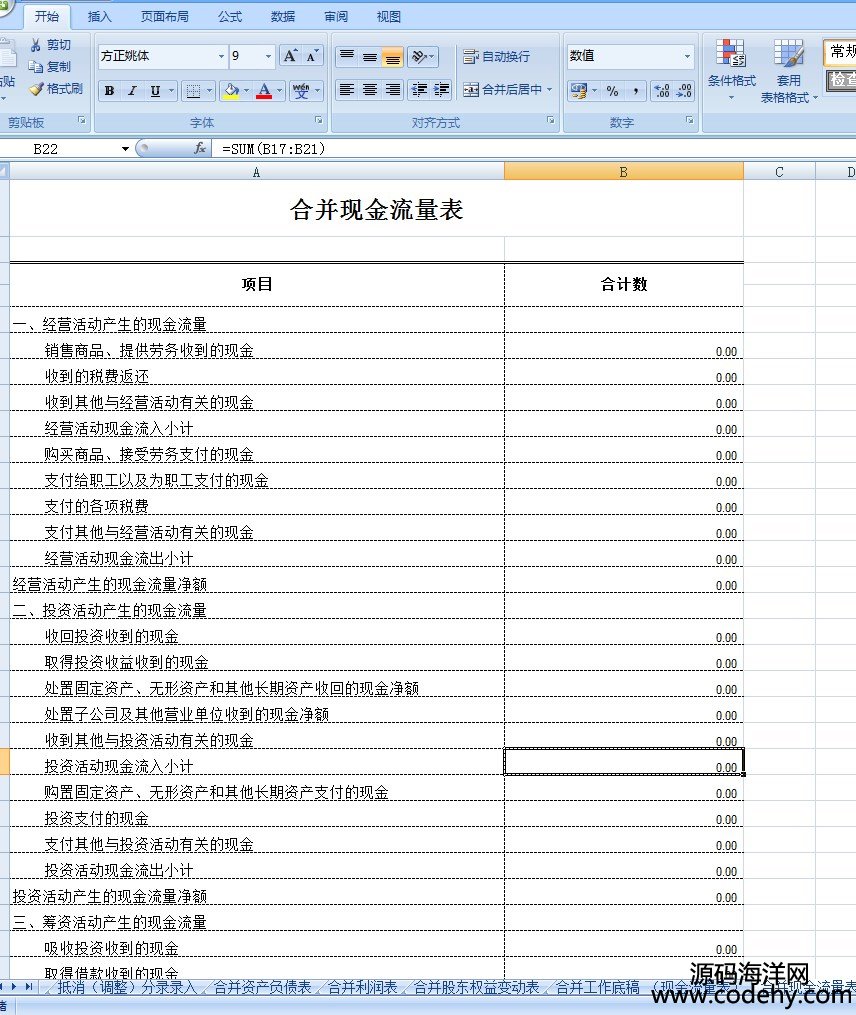
Task: Click the increase font size icon
Action: click(290, 56)
